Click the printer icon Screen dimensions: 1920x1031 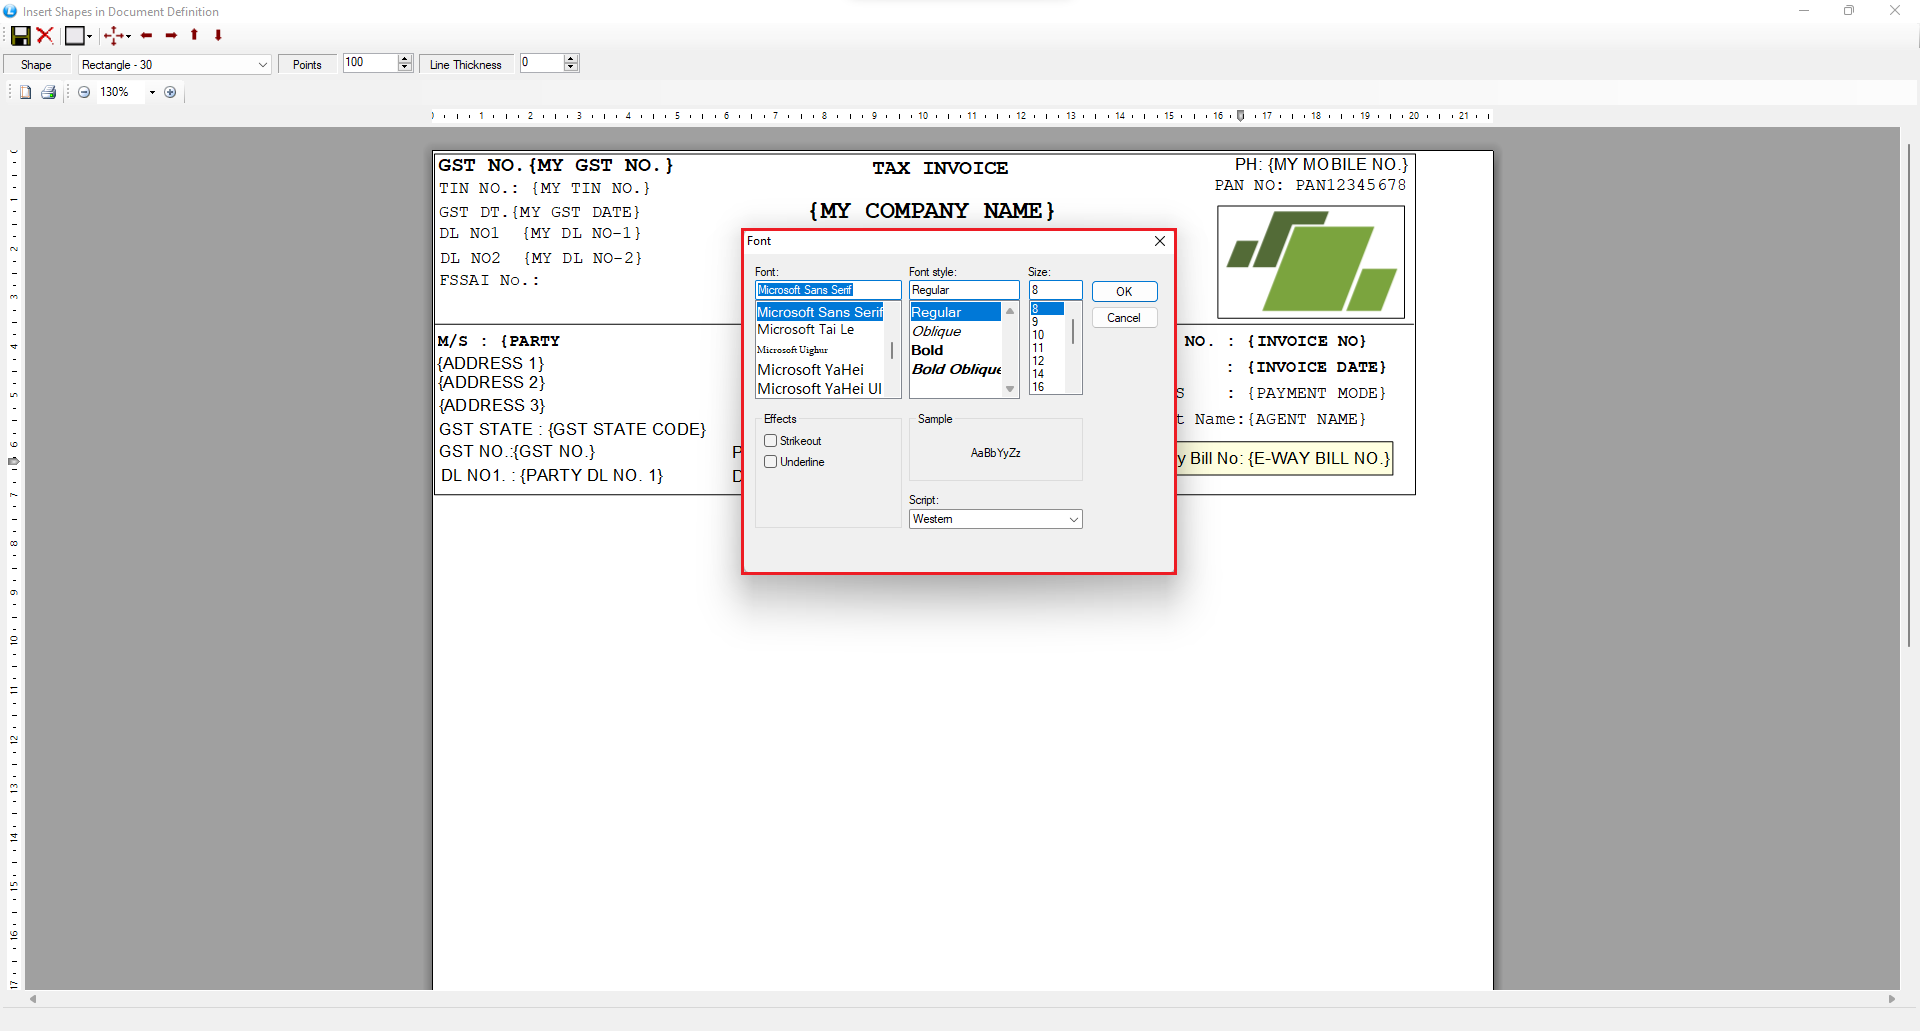48,92
